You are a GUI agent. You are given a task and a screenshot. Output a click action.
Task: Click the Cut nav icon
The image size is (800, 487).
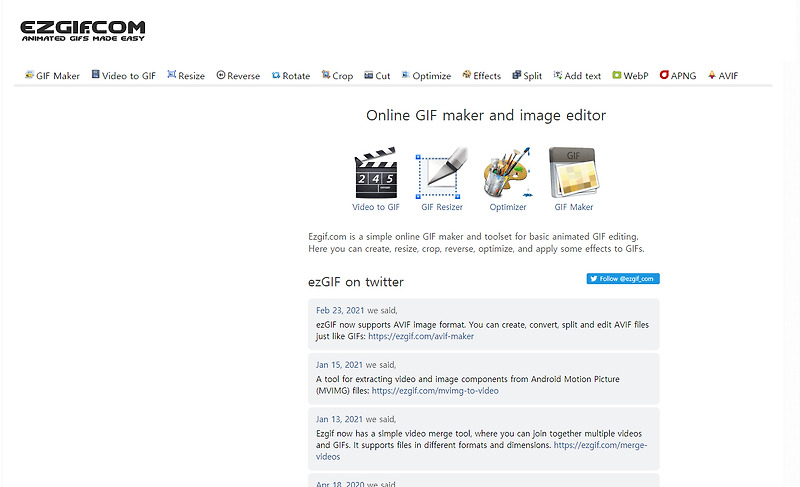[x=368, y=75]
